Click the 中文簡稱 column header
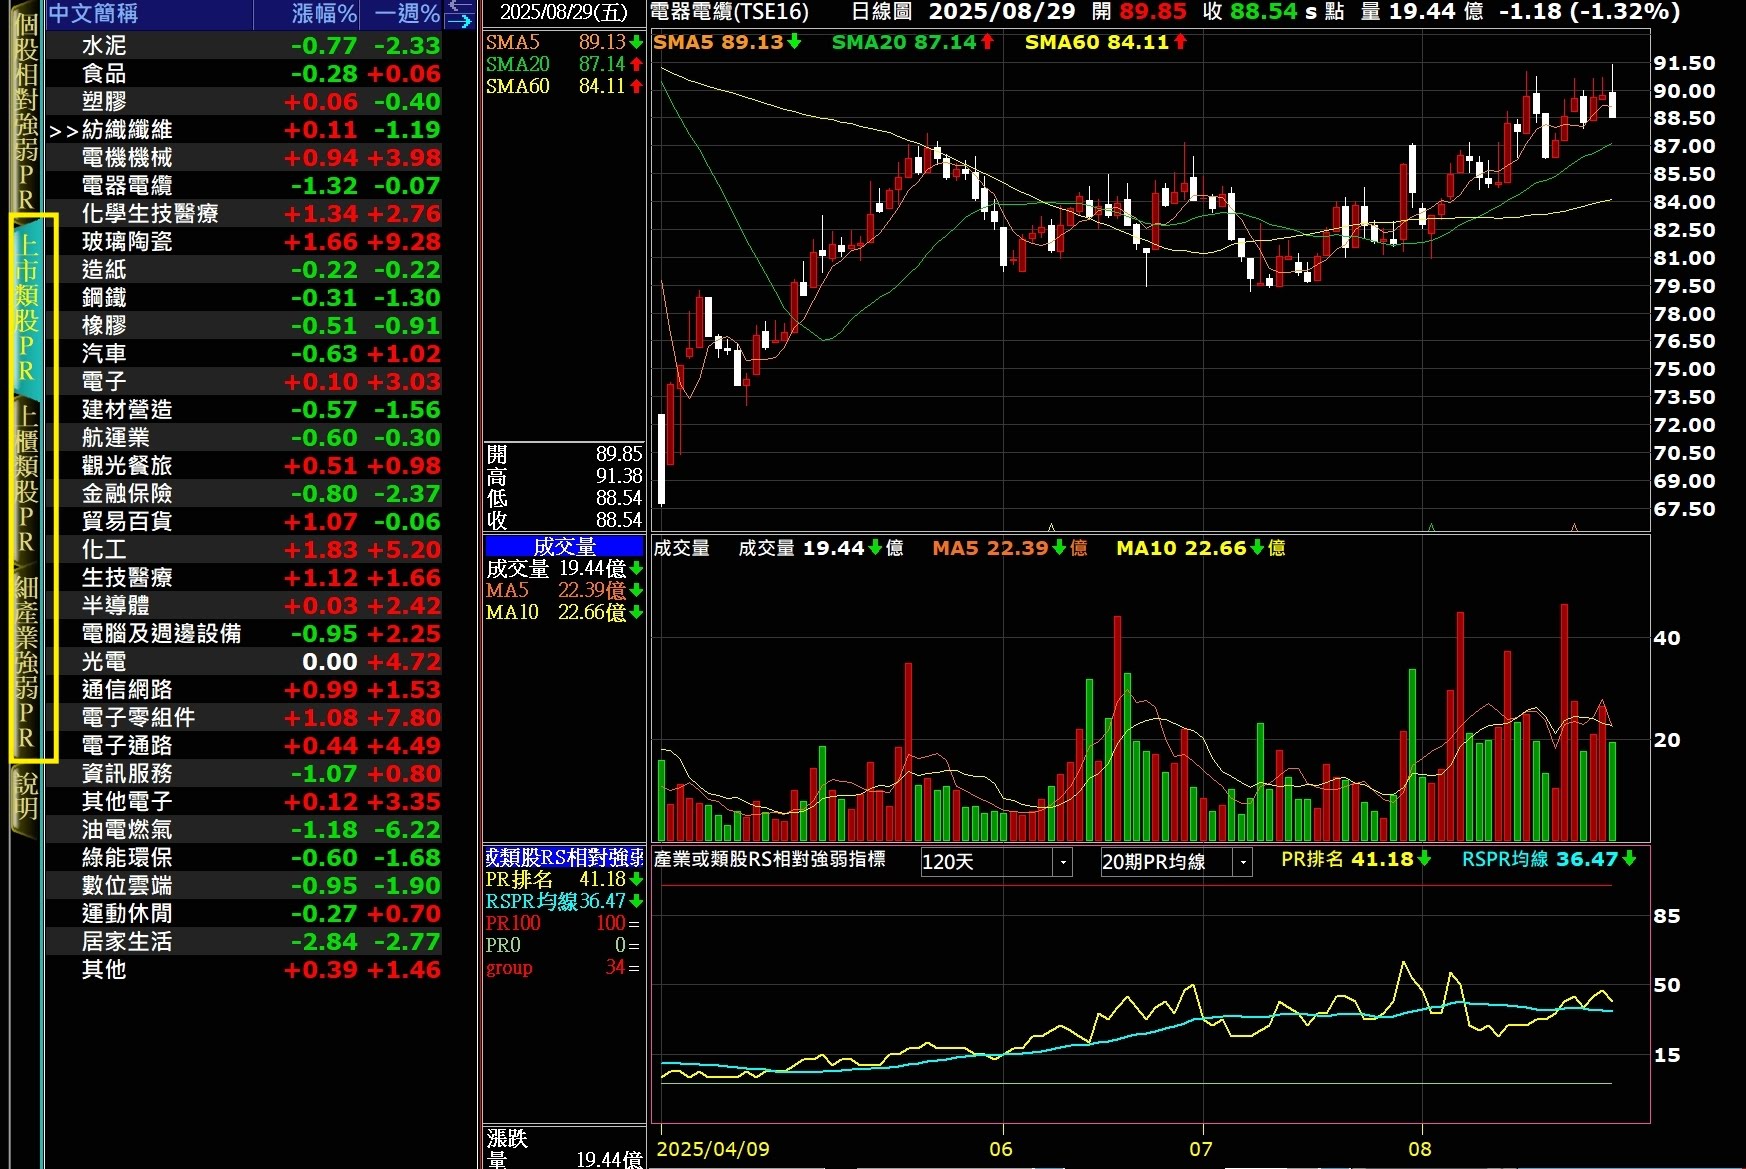 [x=94, y=14]
